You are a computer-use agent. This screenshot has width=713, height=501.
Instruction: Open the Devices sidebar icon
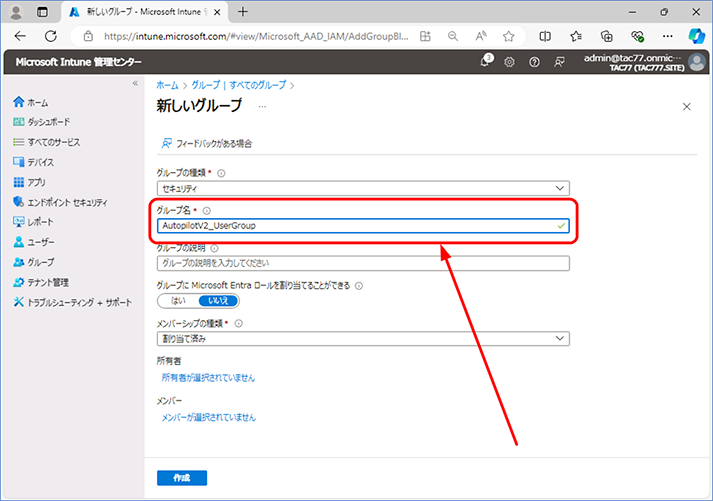[x=19, y=162]
